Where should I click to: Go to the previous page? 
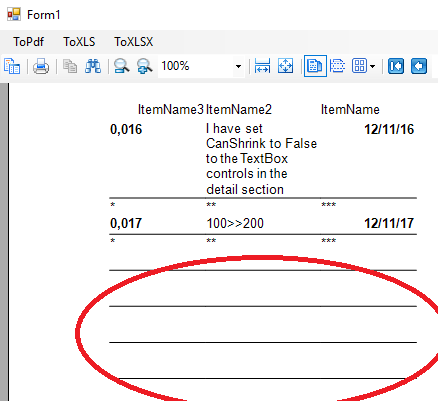[419, 66]
